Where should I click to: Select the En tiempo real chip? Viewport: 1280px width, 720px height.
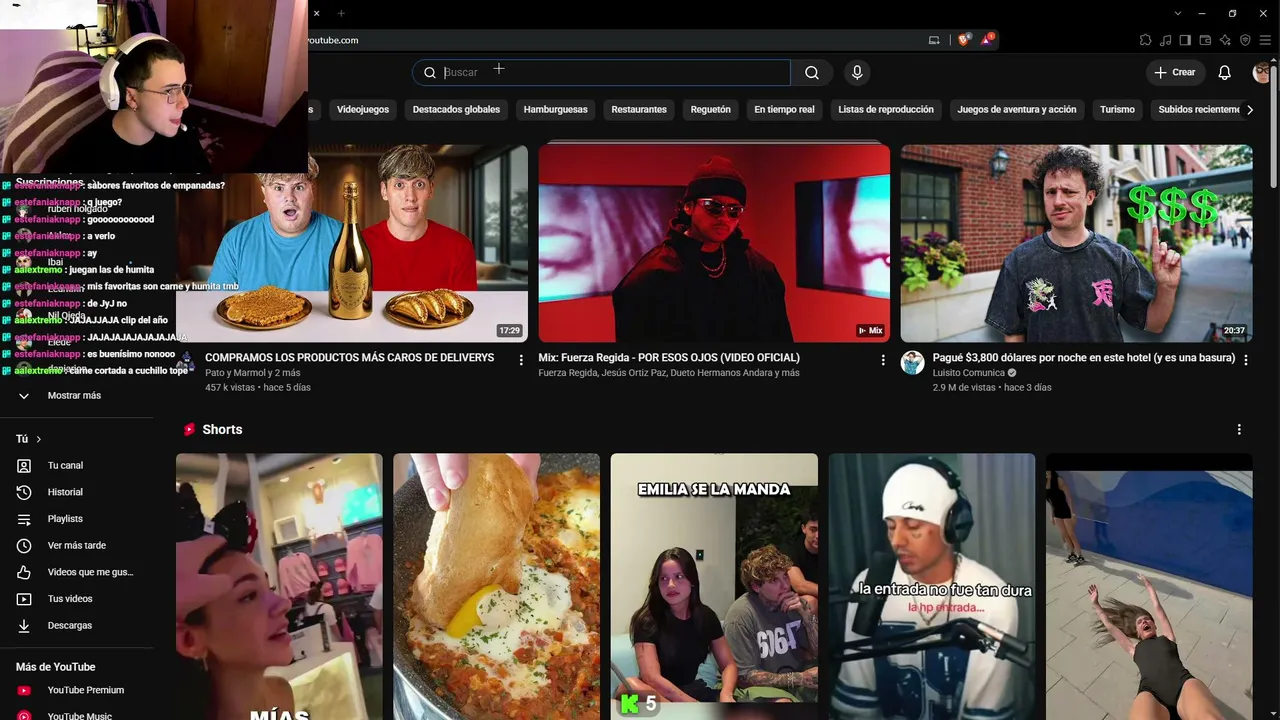[x=784, y=110]
